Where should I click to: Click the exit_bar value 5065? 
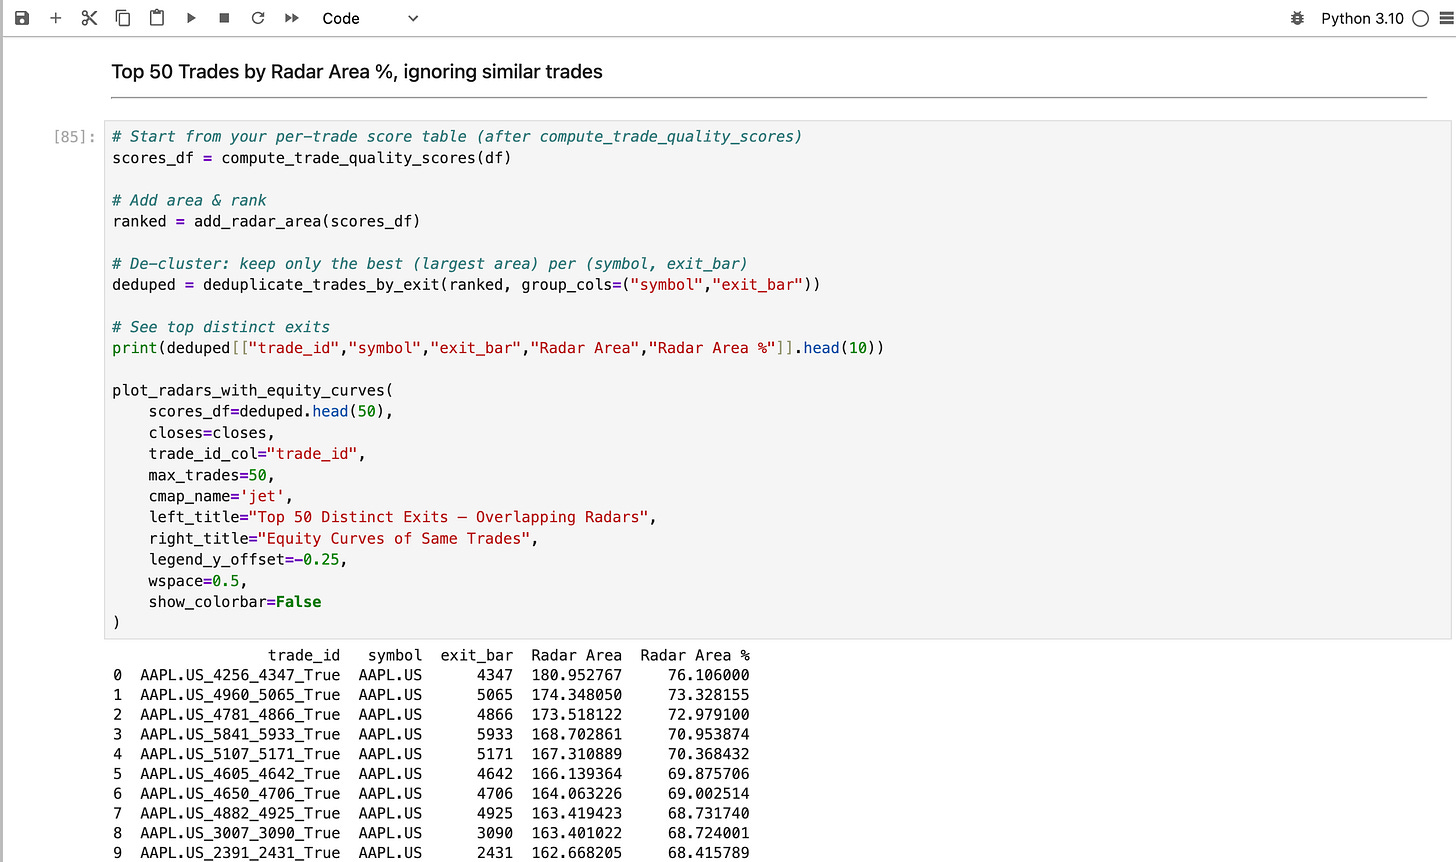495,695
